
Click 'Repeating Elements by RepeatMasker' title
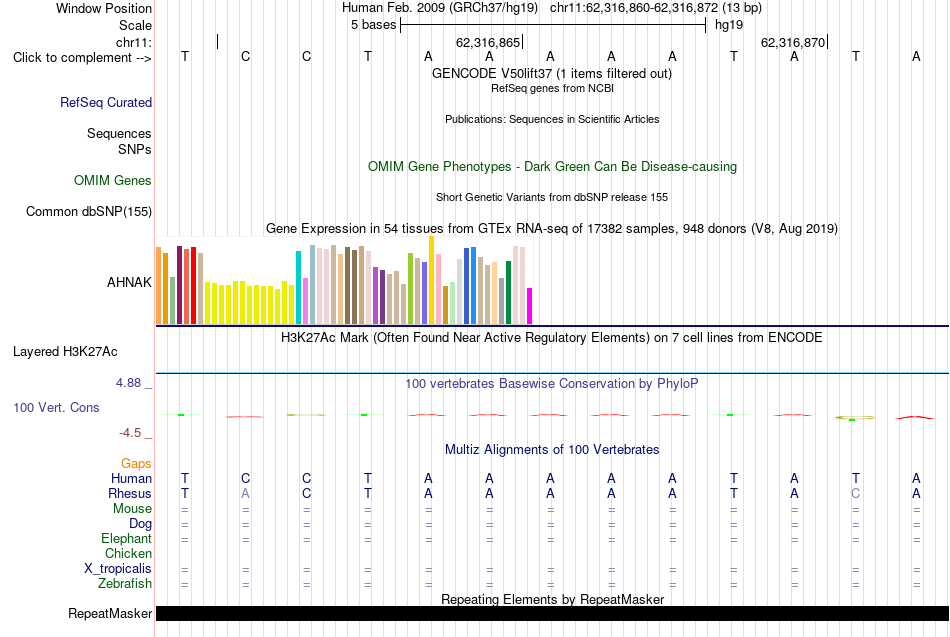click(552, 599)
